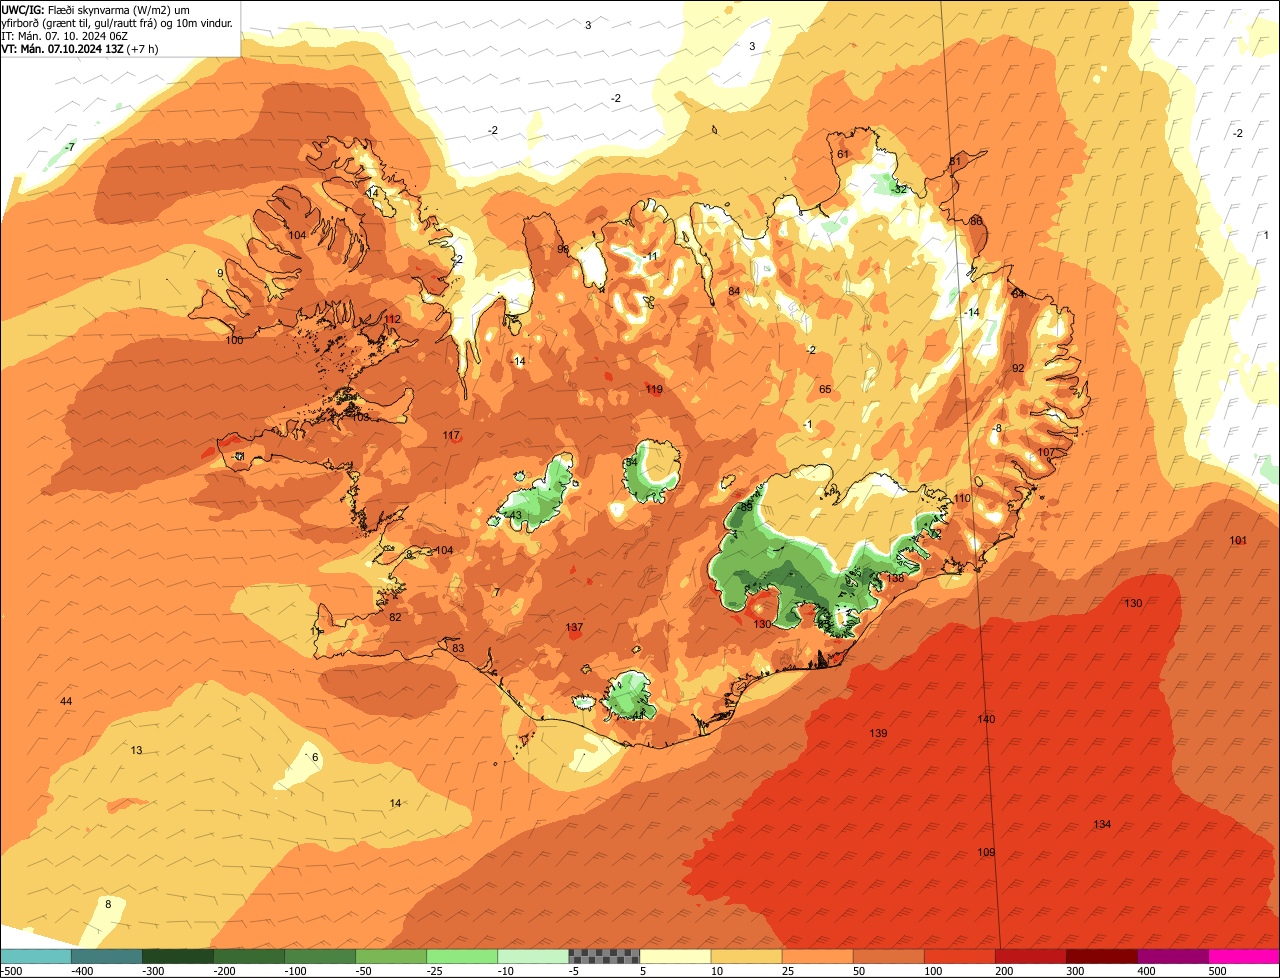Click the light green legend swatch above -25
The width and height of the screenshot is (1280, 978).
[x=462, y=956]
